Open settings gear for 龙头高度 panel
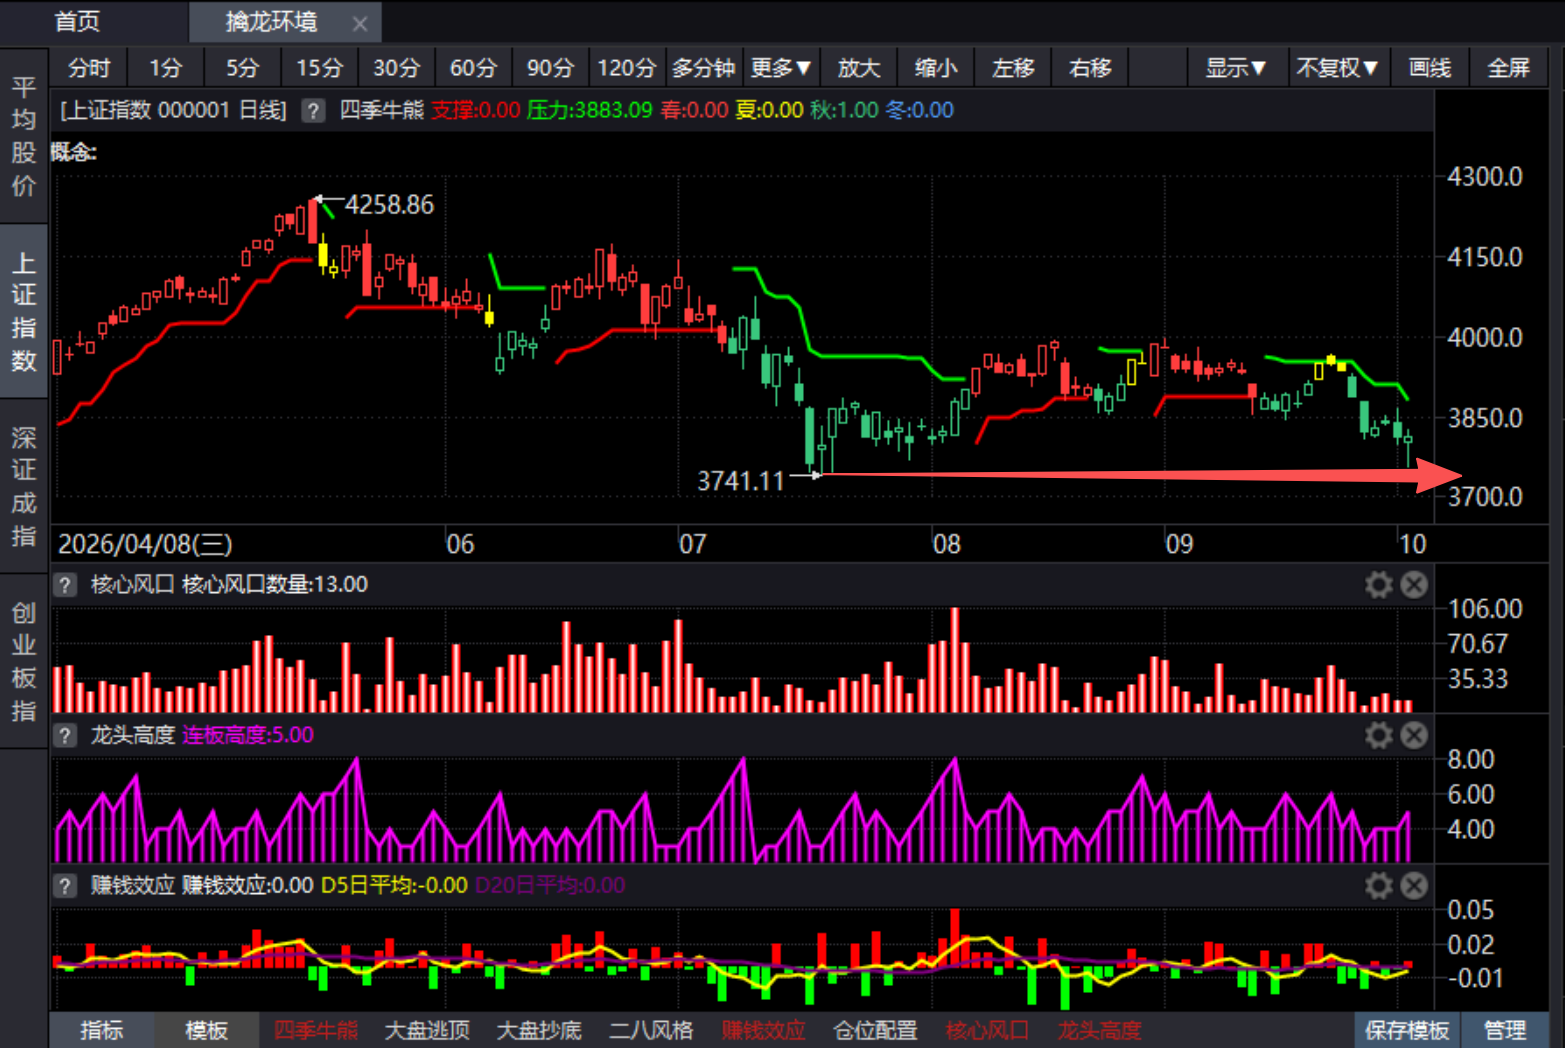 coord(1379,736)
